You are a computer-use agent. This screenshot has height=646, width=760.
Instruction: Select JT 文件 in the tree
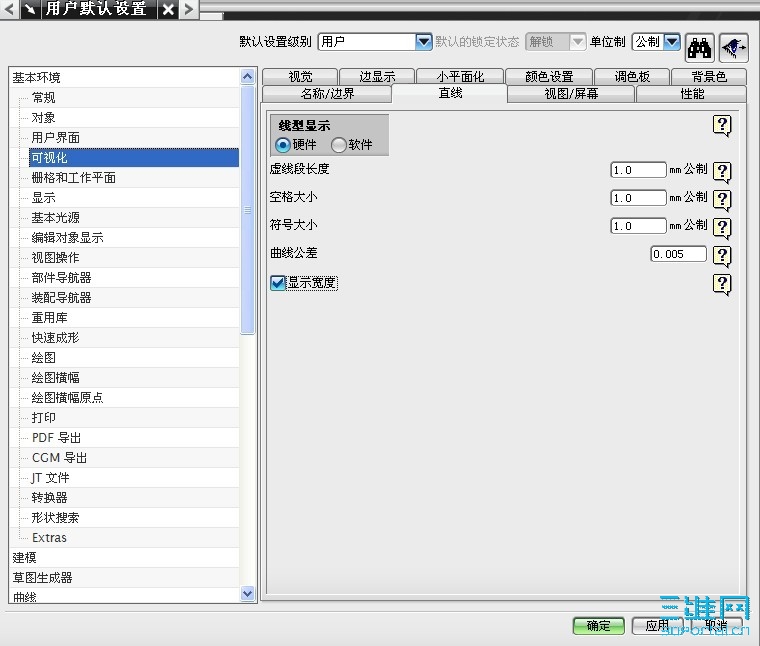click(50, 478)
